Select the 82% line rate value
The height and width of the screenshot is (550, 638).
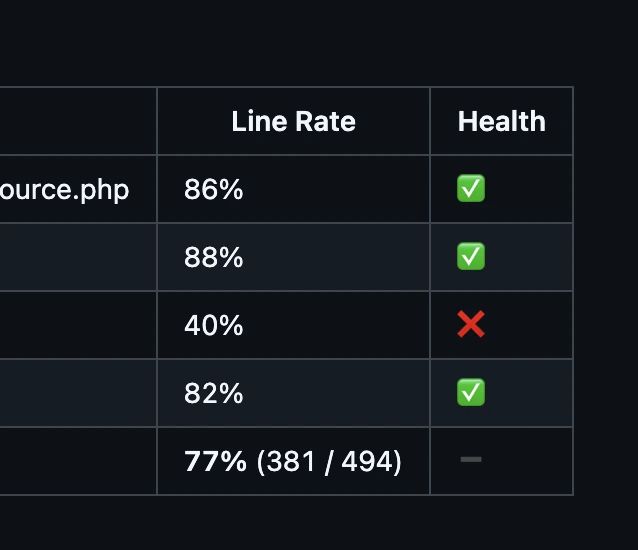(214, 393)
